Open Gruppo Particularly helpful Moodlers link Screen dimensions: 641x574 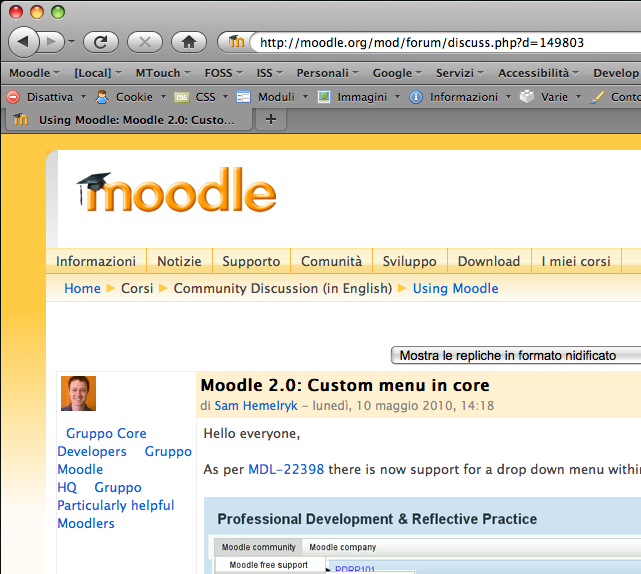116,505
